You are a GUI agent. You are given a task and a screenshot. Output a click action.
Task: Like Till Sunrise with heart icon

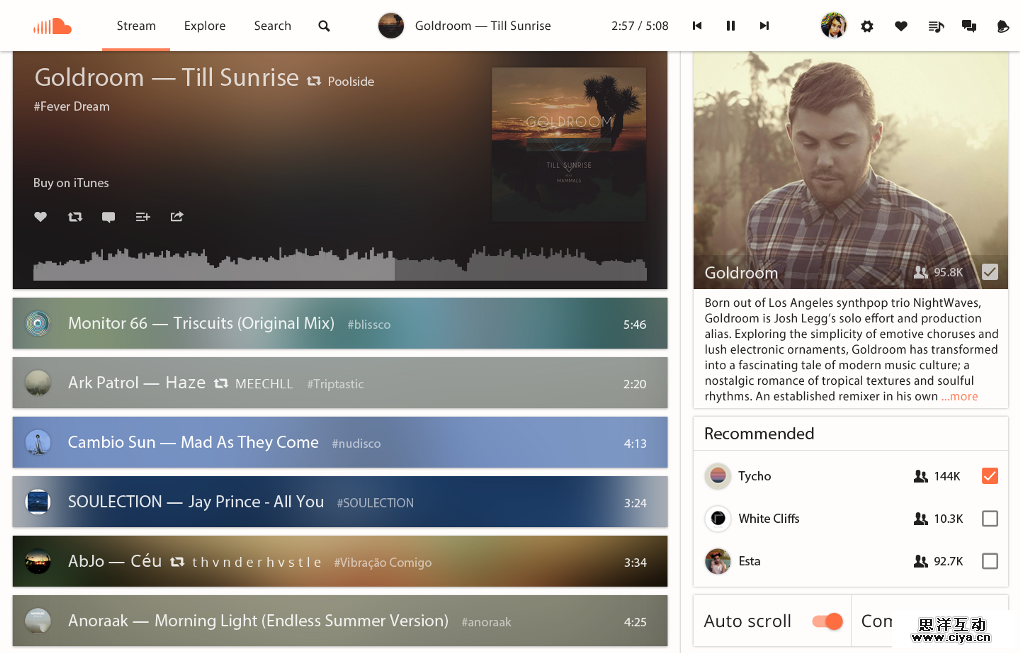(41, 217)
